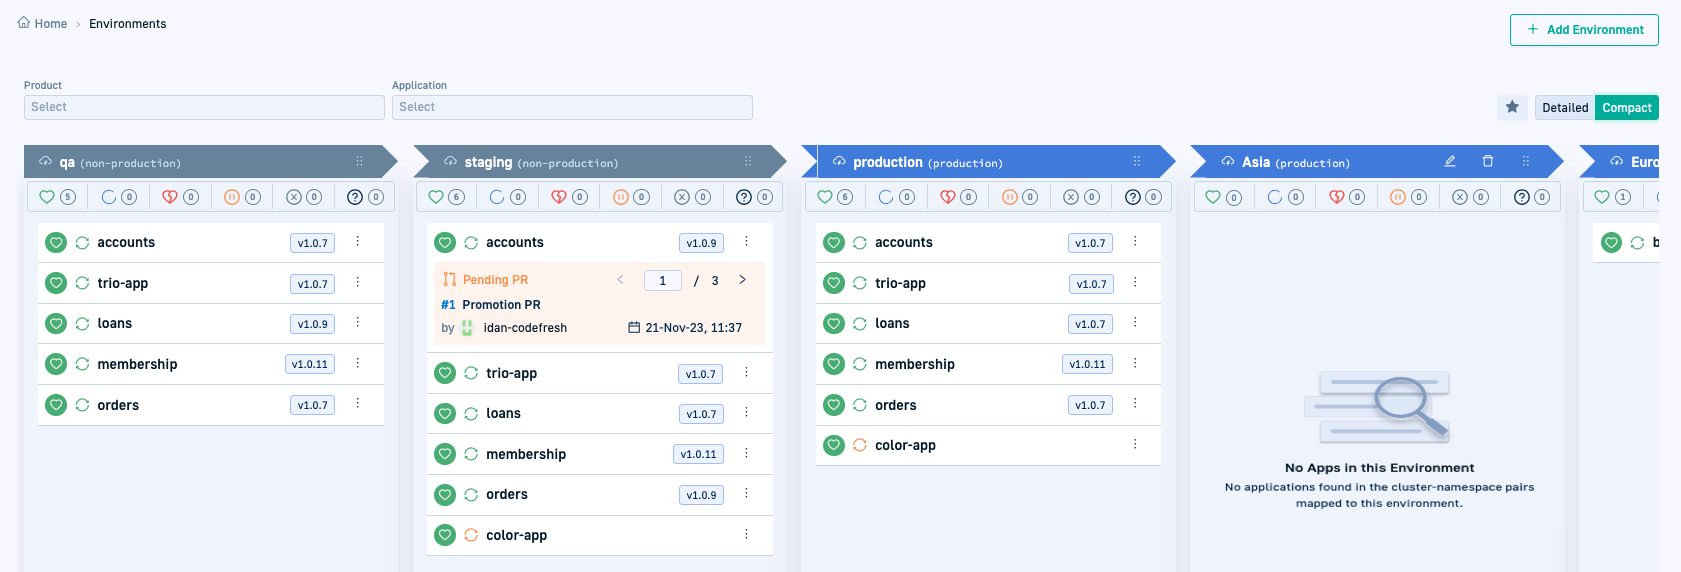Image resolution: width=1681 pixels, height=572 pixels.
Task: Open the Product select dropdown
Action: click(204, 107)
